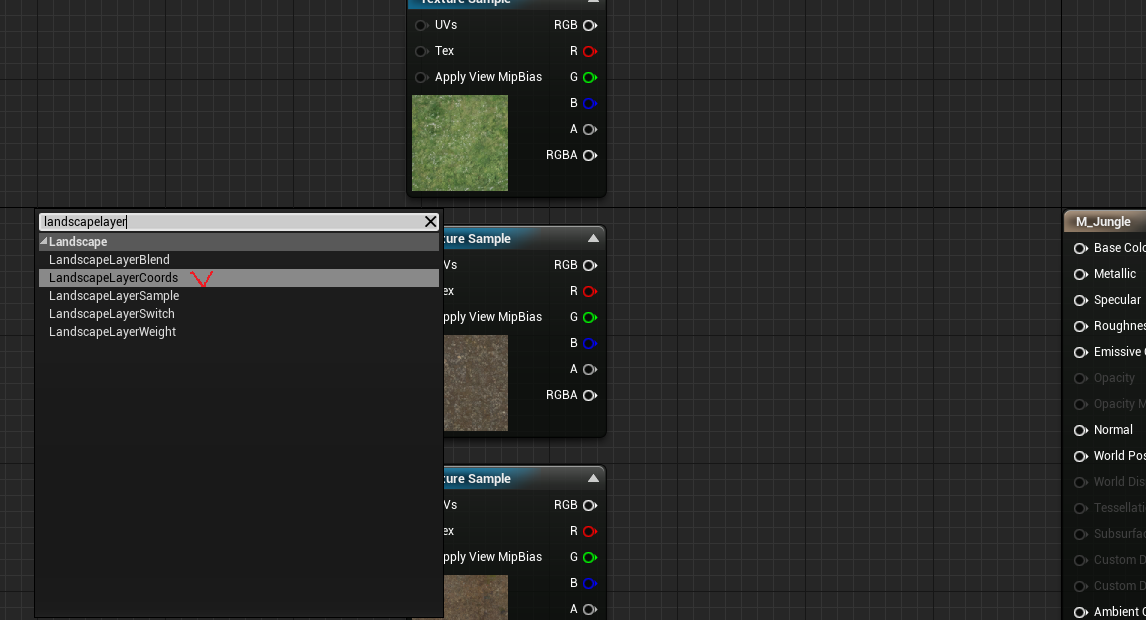Click Base Color input pin on M_Jungle
Screen dimensions: 1146x620
click(1080, 249)
